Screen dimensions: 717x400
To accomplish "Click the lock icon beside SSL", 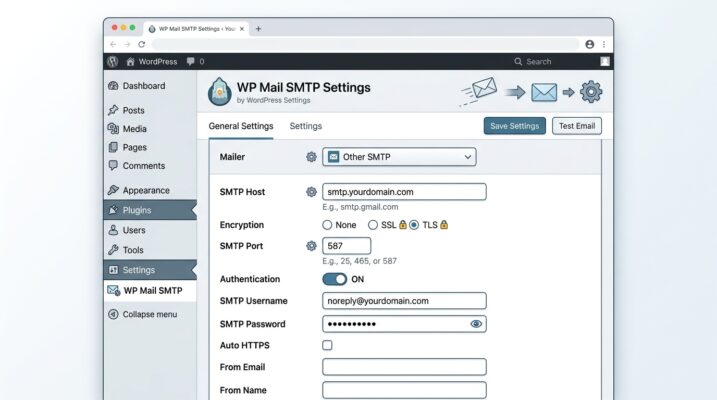I will [x=402, y=224].
